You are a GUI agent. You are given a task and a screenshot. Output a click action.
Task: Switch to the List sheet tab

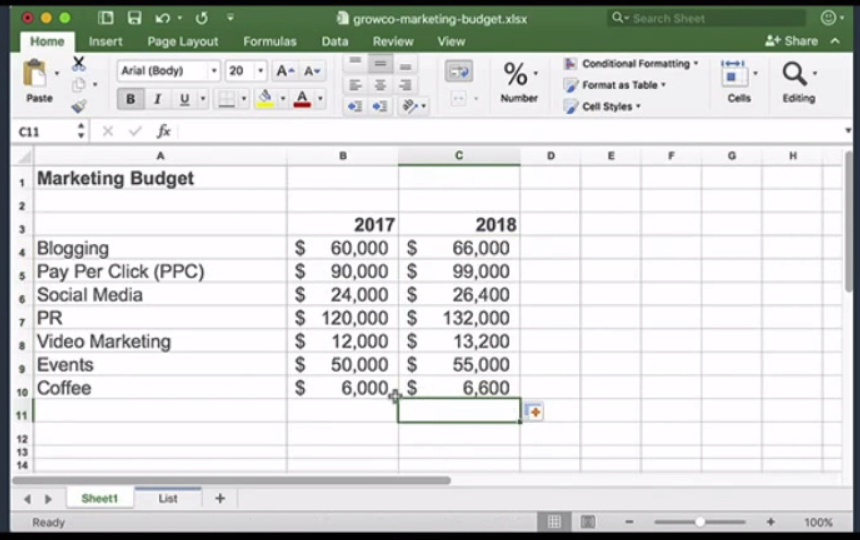point(168,498)
